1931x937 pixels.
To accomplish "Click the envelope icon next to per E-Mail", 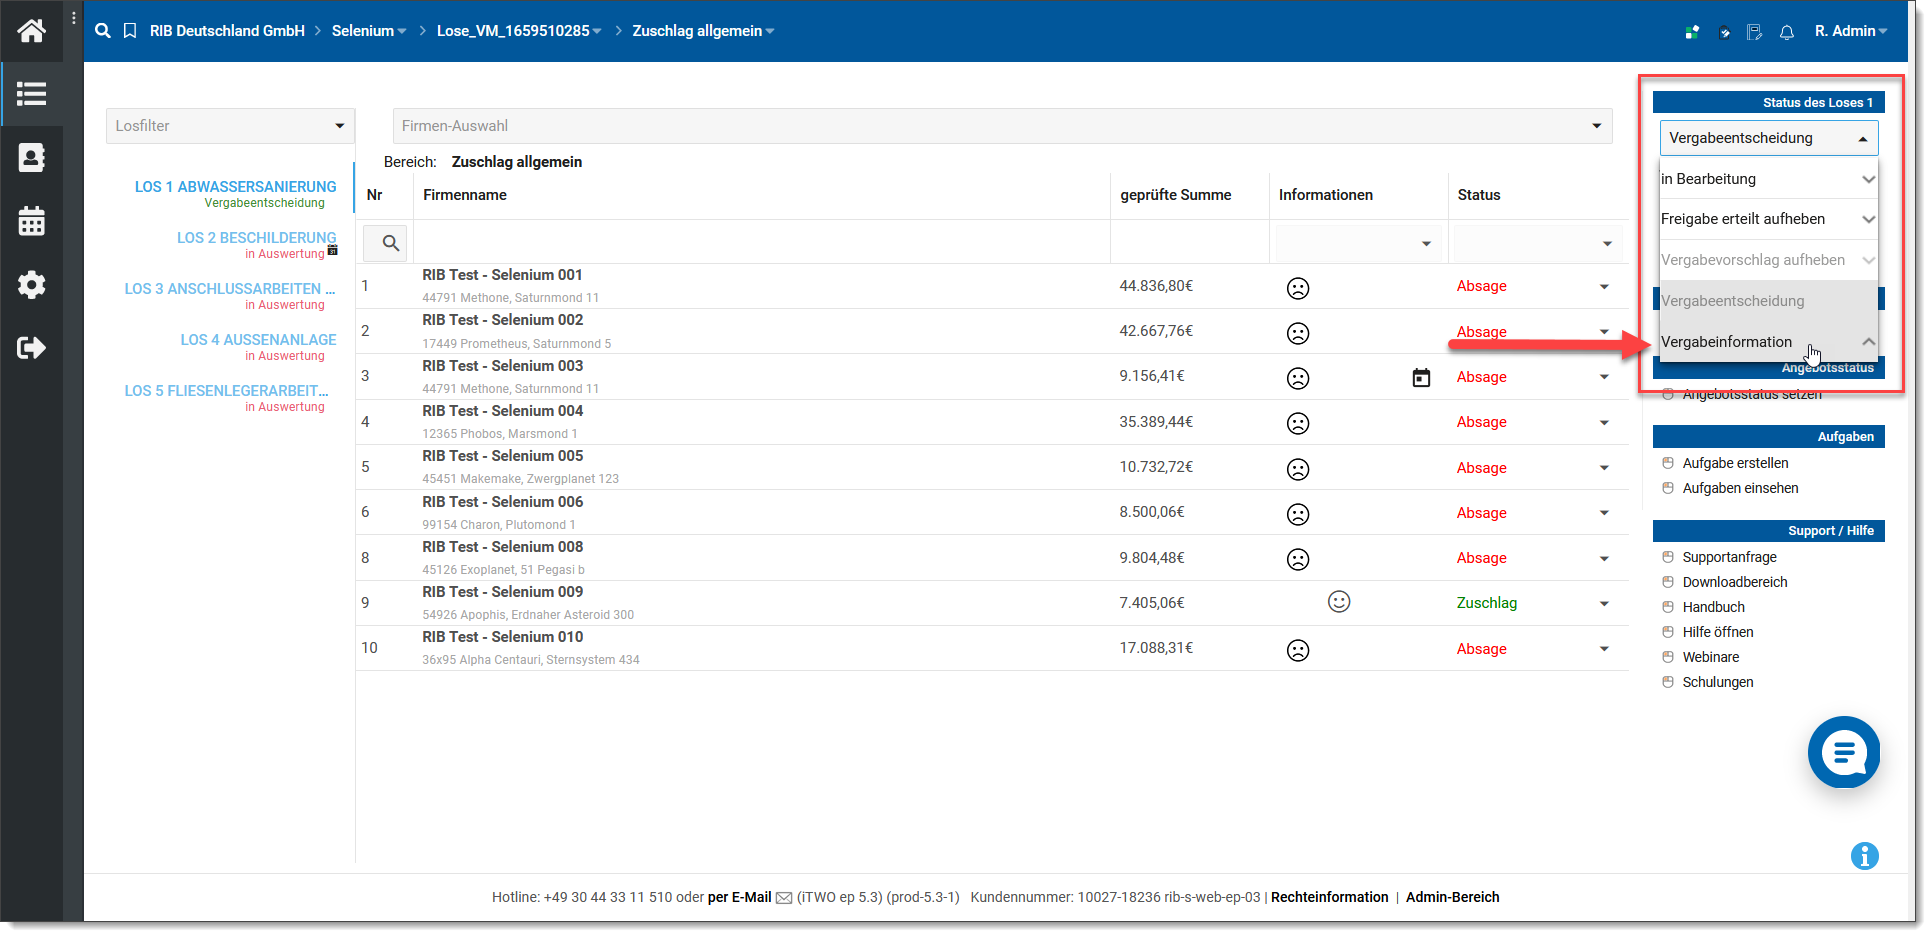I will pos(784,898).
